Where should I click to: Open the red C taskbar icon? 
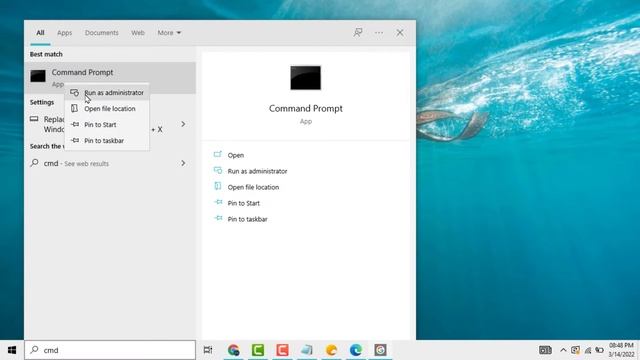282,350
